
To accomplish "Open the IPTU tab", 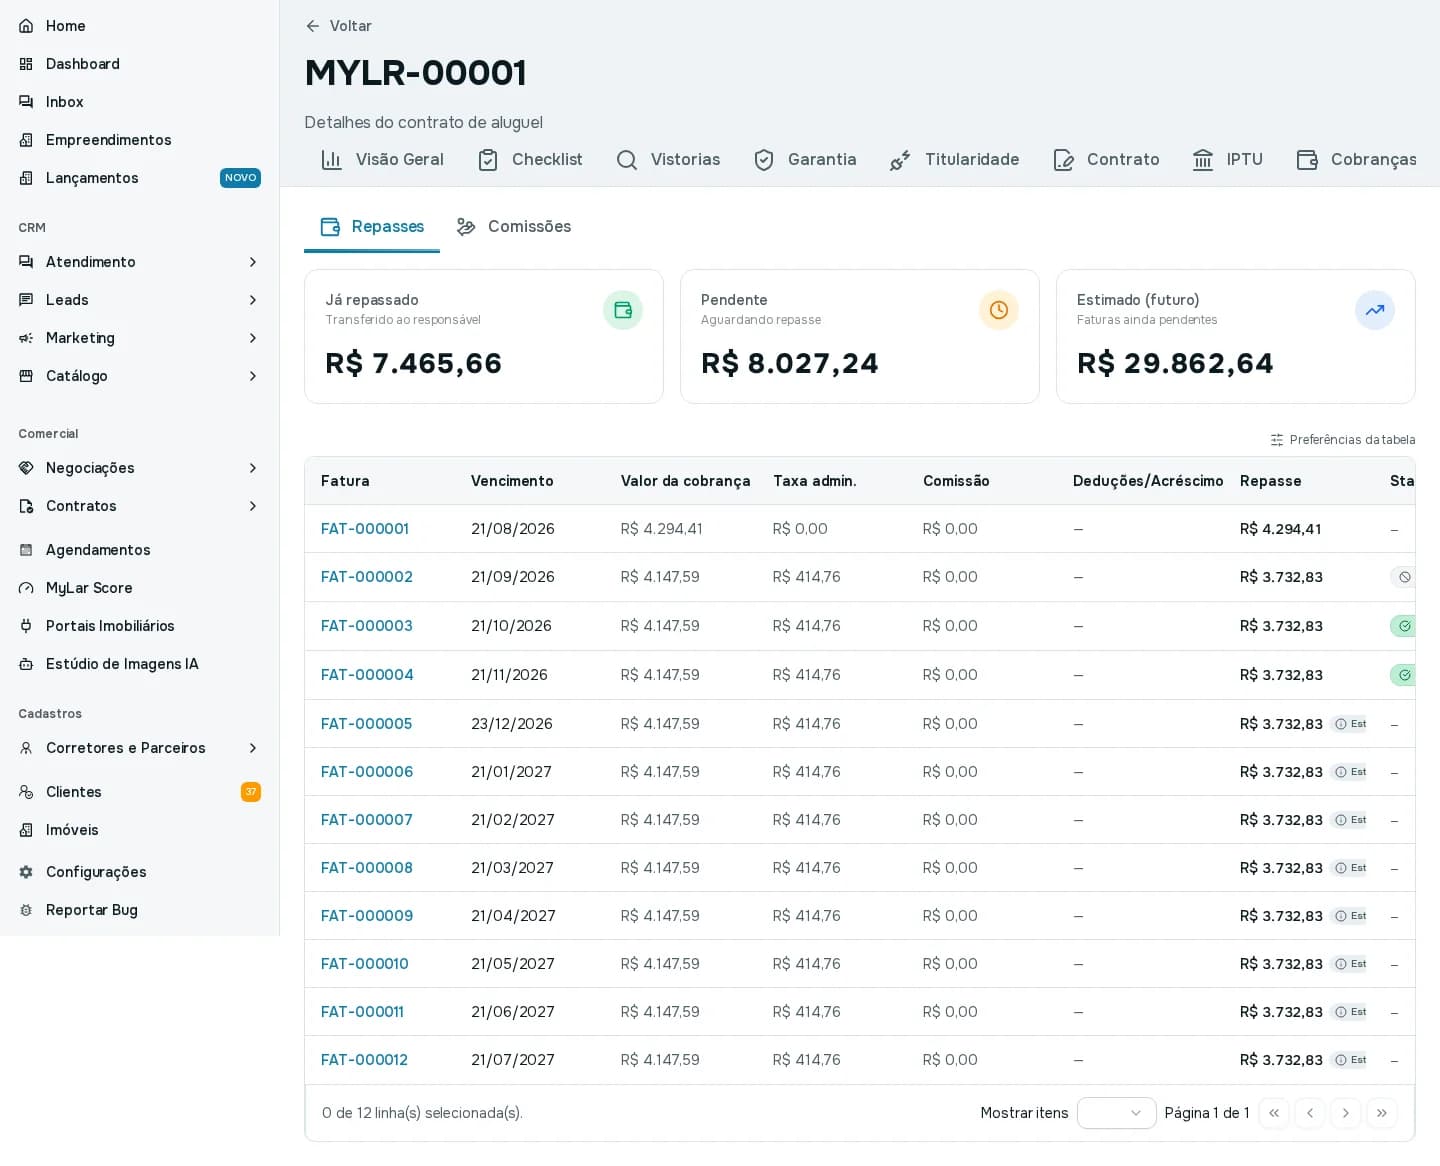I will point(1227,160).
